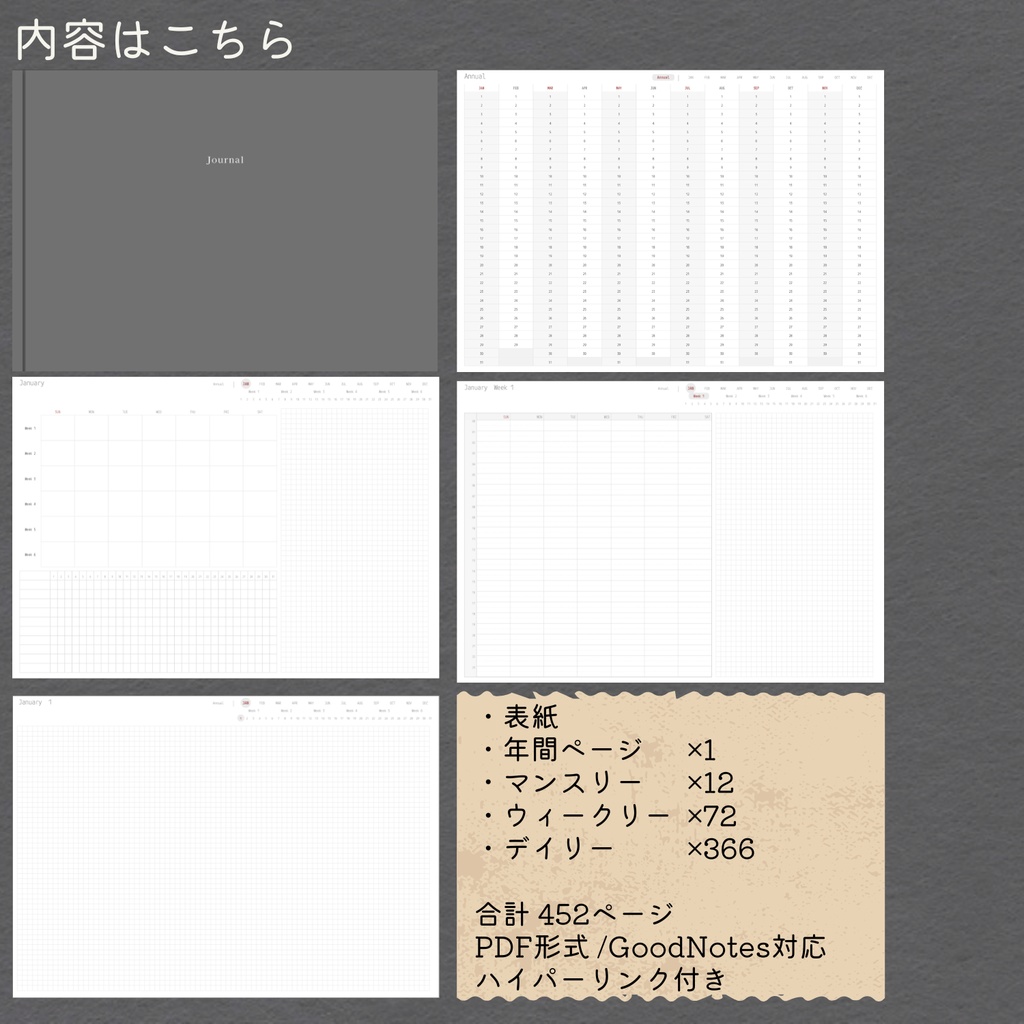Click the マンスリー list item
1024x1024 pixels.
pyautogui.click(x=573, y=782)
